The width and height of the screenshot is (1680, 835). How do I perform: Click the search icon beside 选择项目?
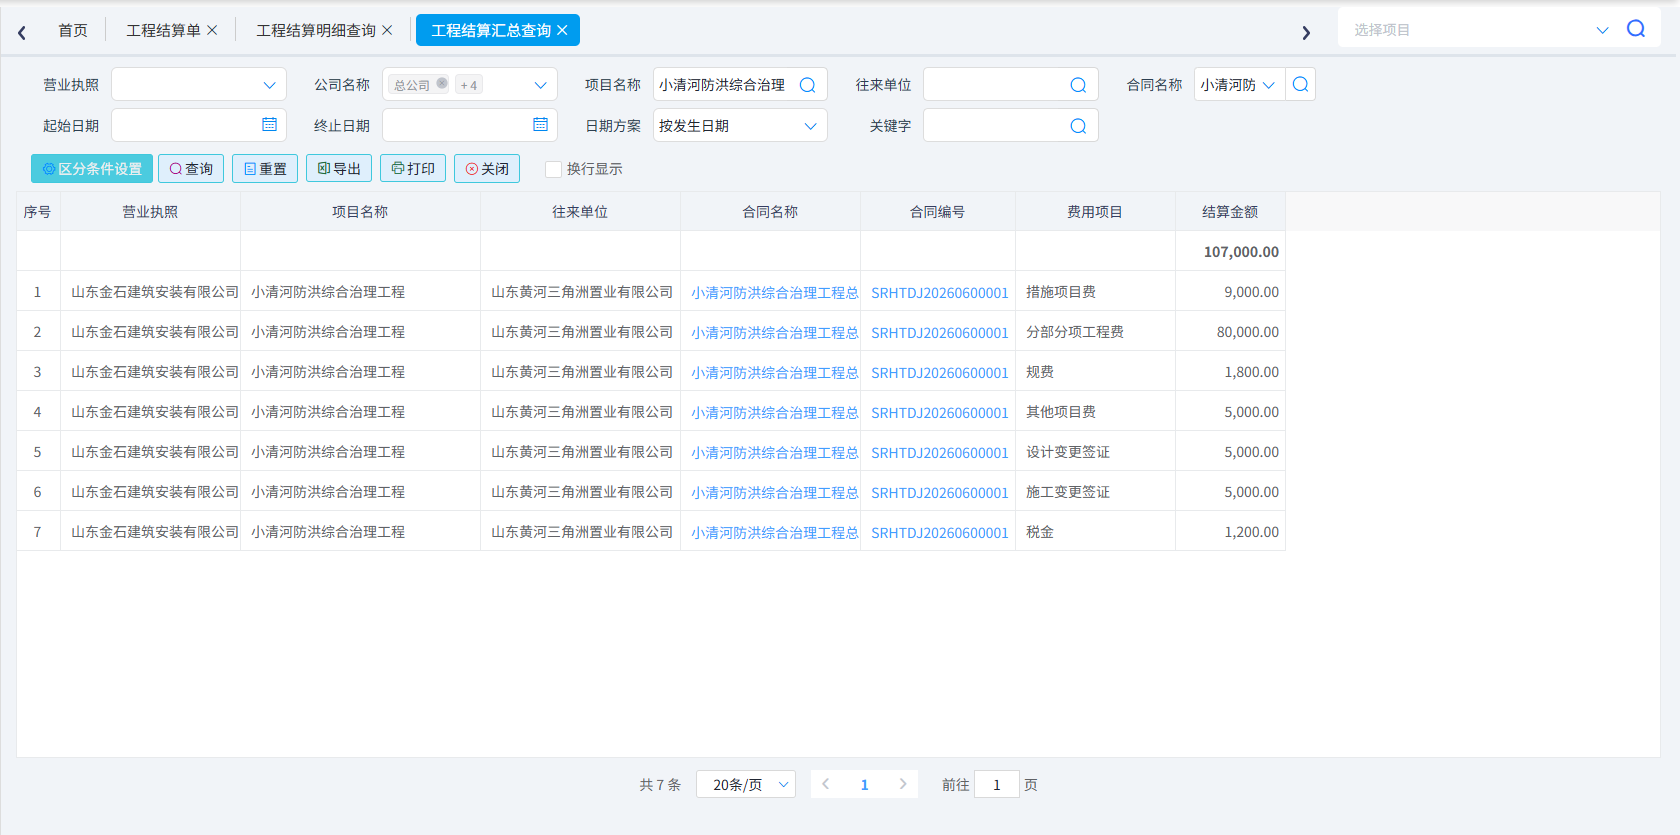click(1636, 29)
